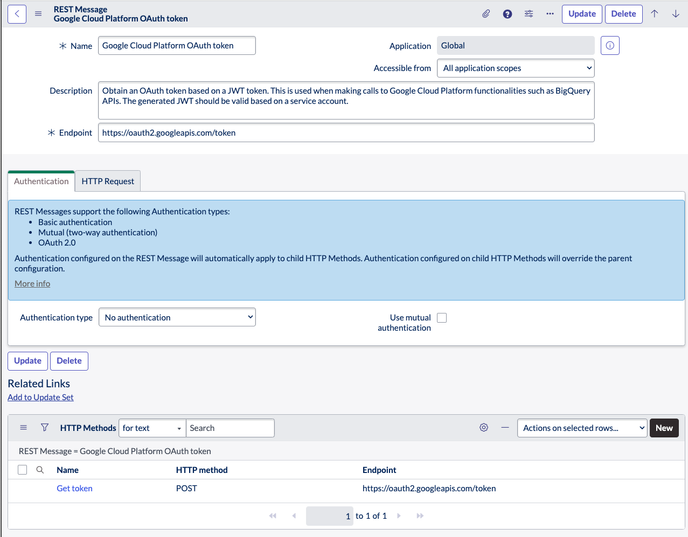
Task: Open HTTP Methods list menu icon
Action: 24,428
